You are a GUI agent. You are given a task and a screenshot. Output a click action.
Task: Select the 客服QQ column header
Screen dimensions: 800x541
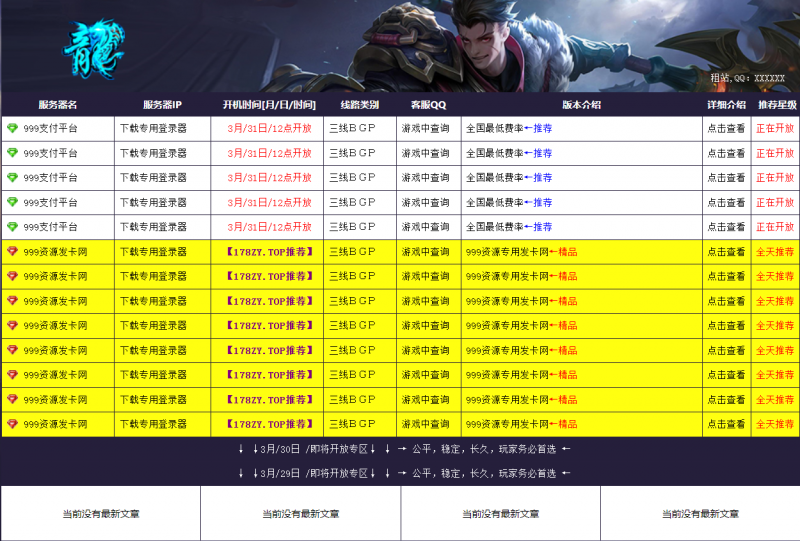(429, 105)
